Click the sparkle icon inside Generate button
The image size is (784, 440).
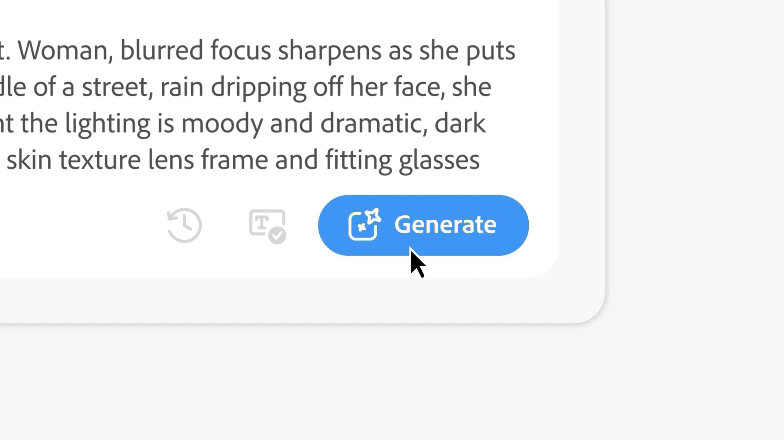365,225
